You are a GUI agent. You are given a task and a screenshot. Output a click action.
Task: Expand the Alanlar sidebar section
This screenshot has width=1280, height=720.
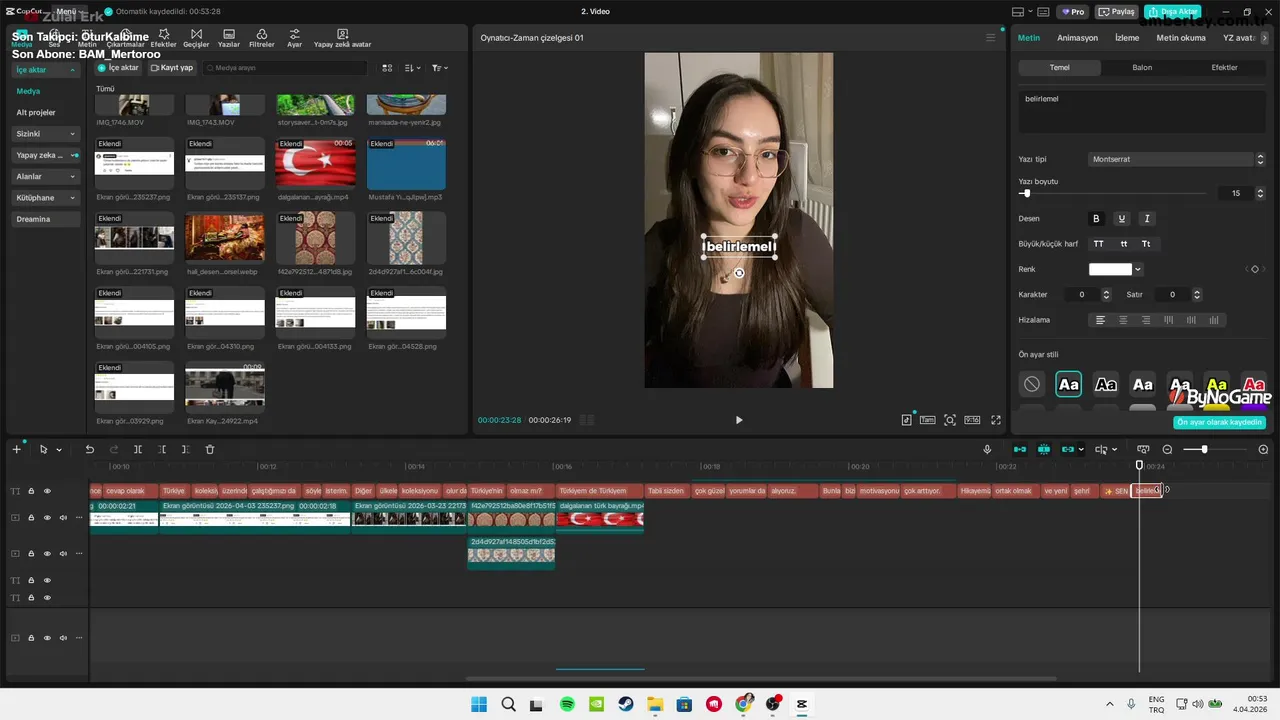[47, 176]
